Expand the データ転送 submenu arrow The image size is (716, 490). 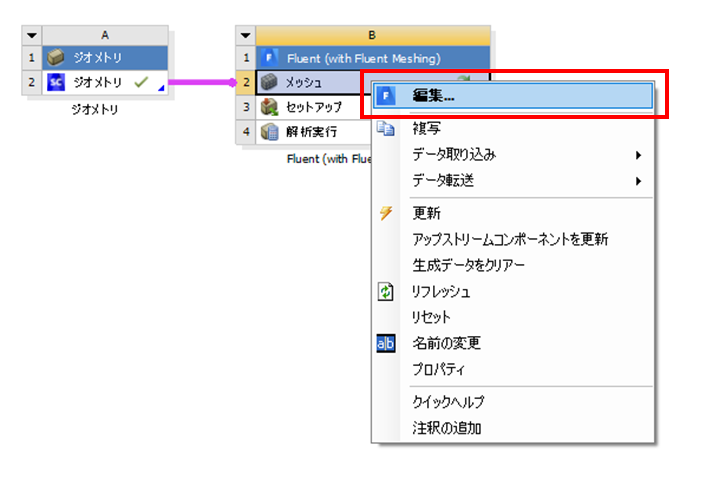[x=639, y=181]
